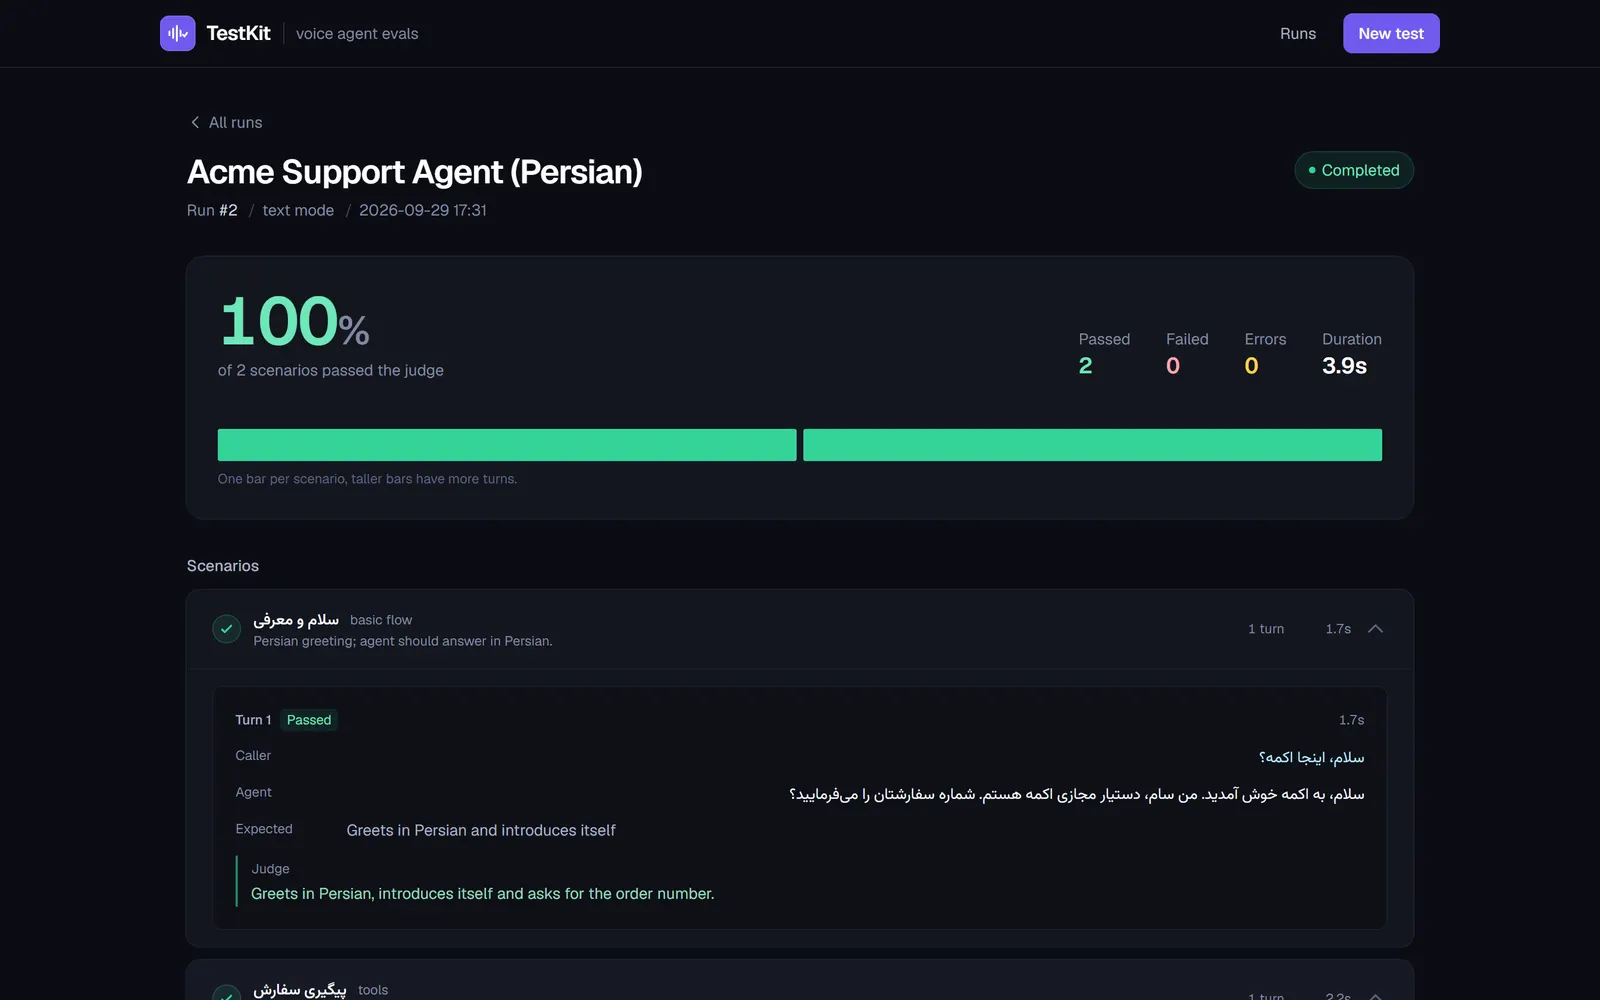Click the tools tag label
This screenshot has height=1000, width=1600.
pyautogui.click(x=373, y=990)
